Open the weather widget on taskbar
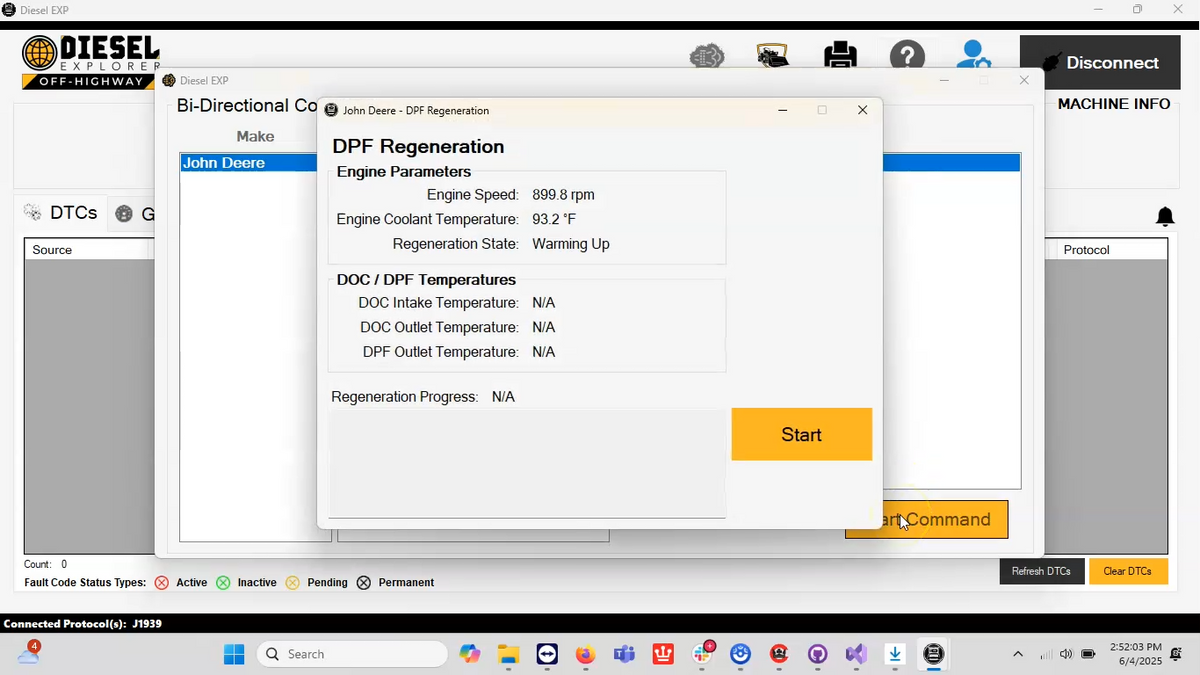Image resolution: width=1200 pixels, height=675 pixels. pos(28,654)
